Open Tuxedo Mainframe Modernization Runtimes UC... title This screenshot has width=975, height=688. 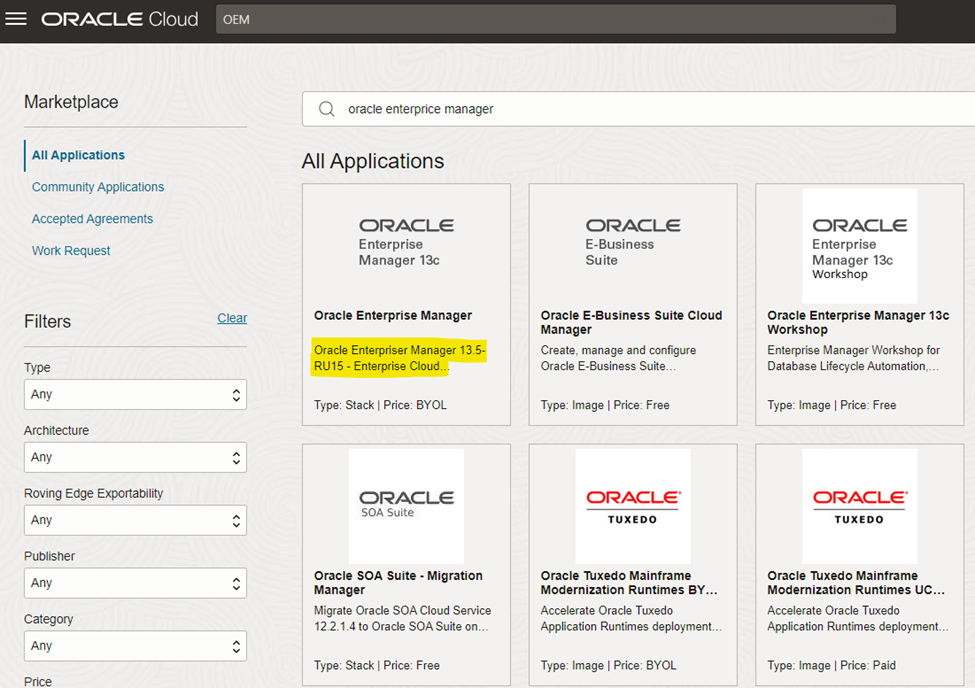pos(856,582)
